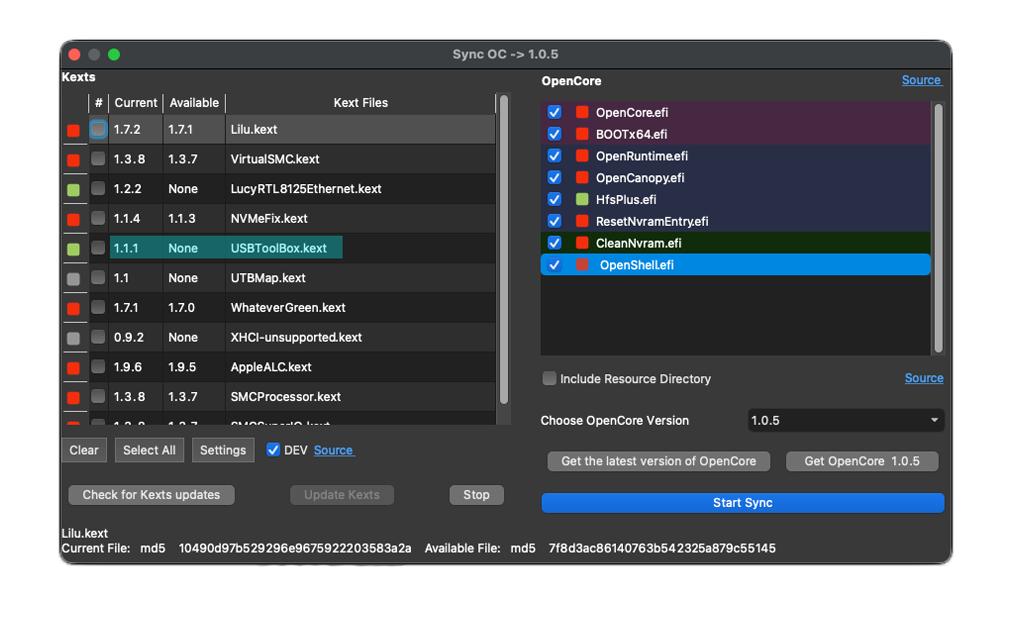Enable Include Resource Directory checkbox
This screenshot has width=1012, height=640.
pos(549,379)
